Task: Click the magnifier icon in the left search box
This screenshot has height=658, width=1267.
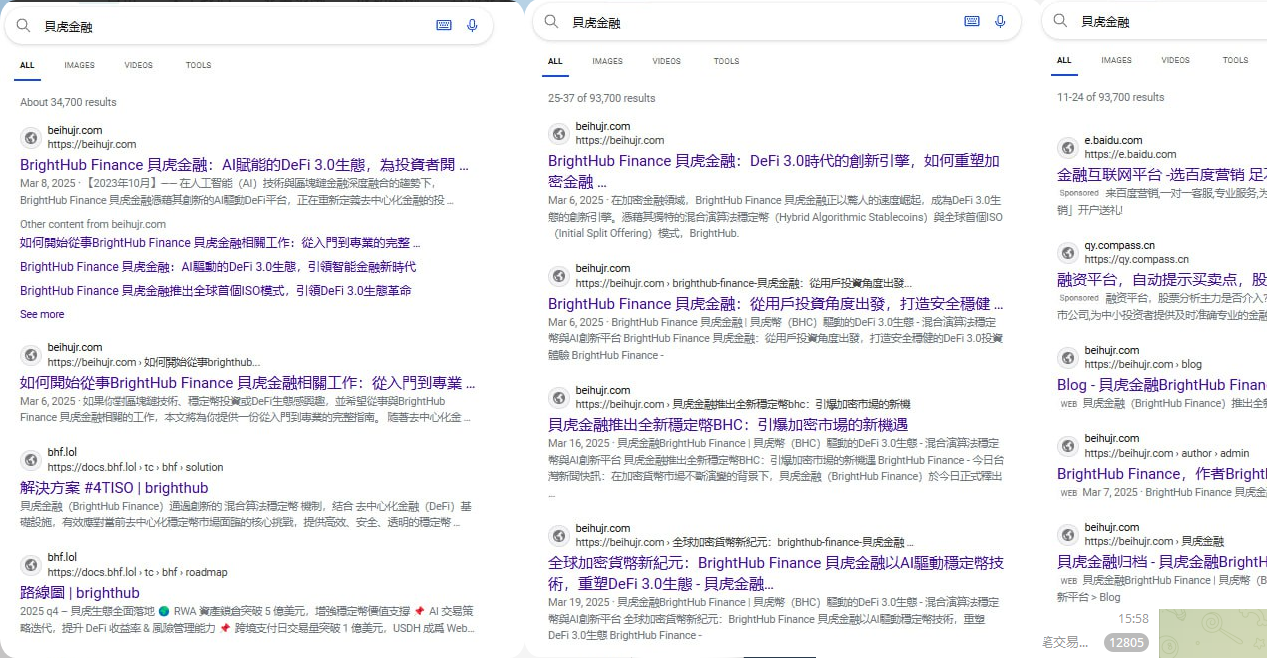Action: tap(24, 25)
